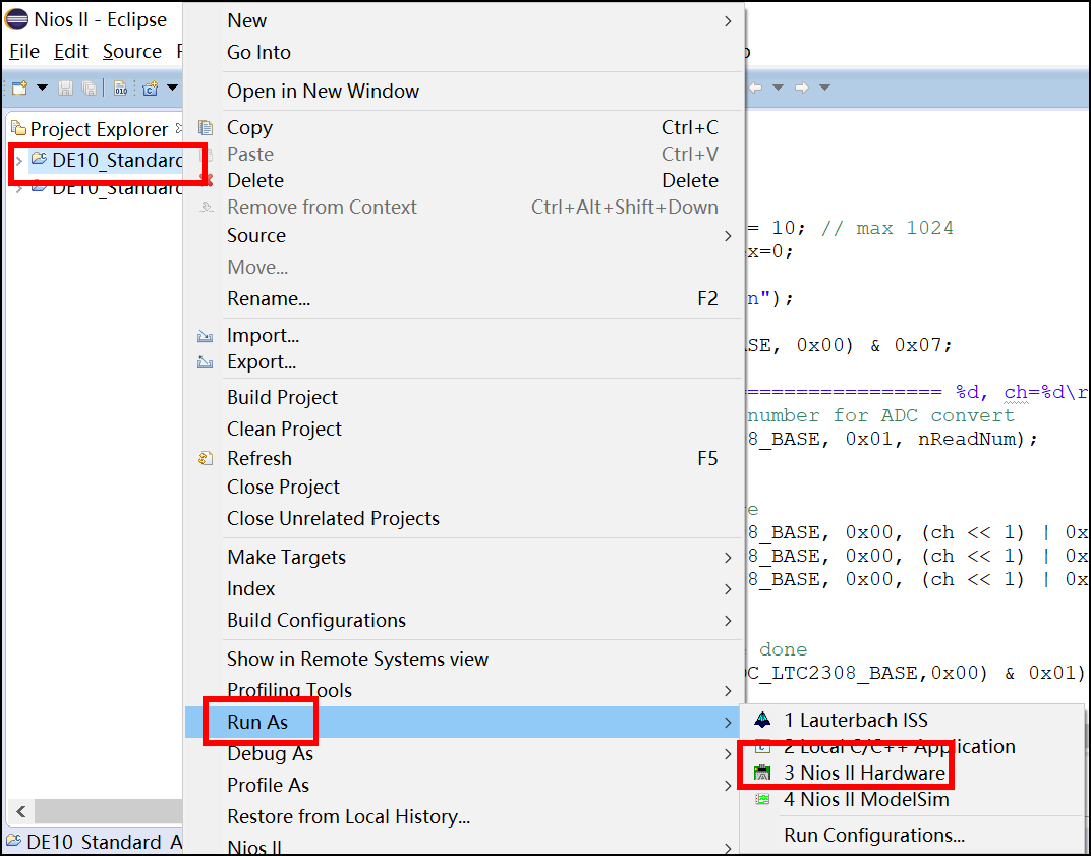Choose Open in New Window

click(464, 91)
